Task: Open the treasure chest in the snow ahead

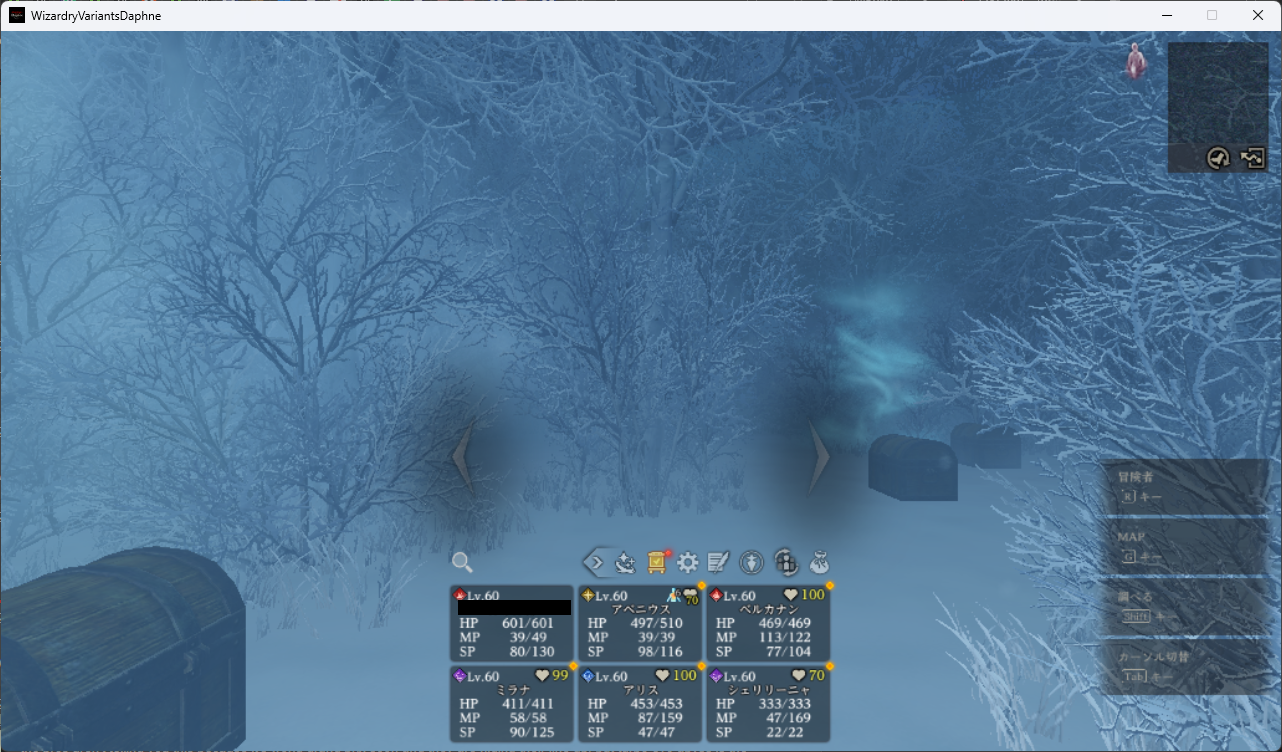Action: tap(913, 467)
